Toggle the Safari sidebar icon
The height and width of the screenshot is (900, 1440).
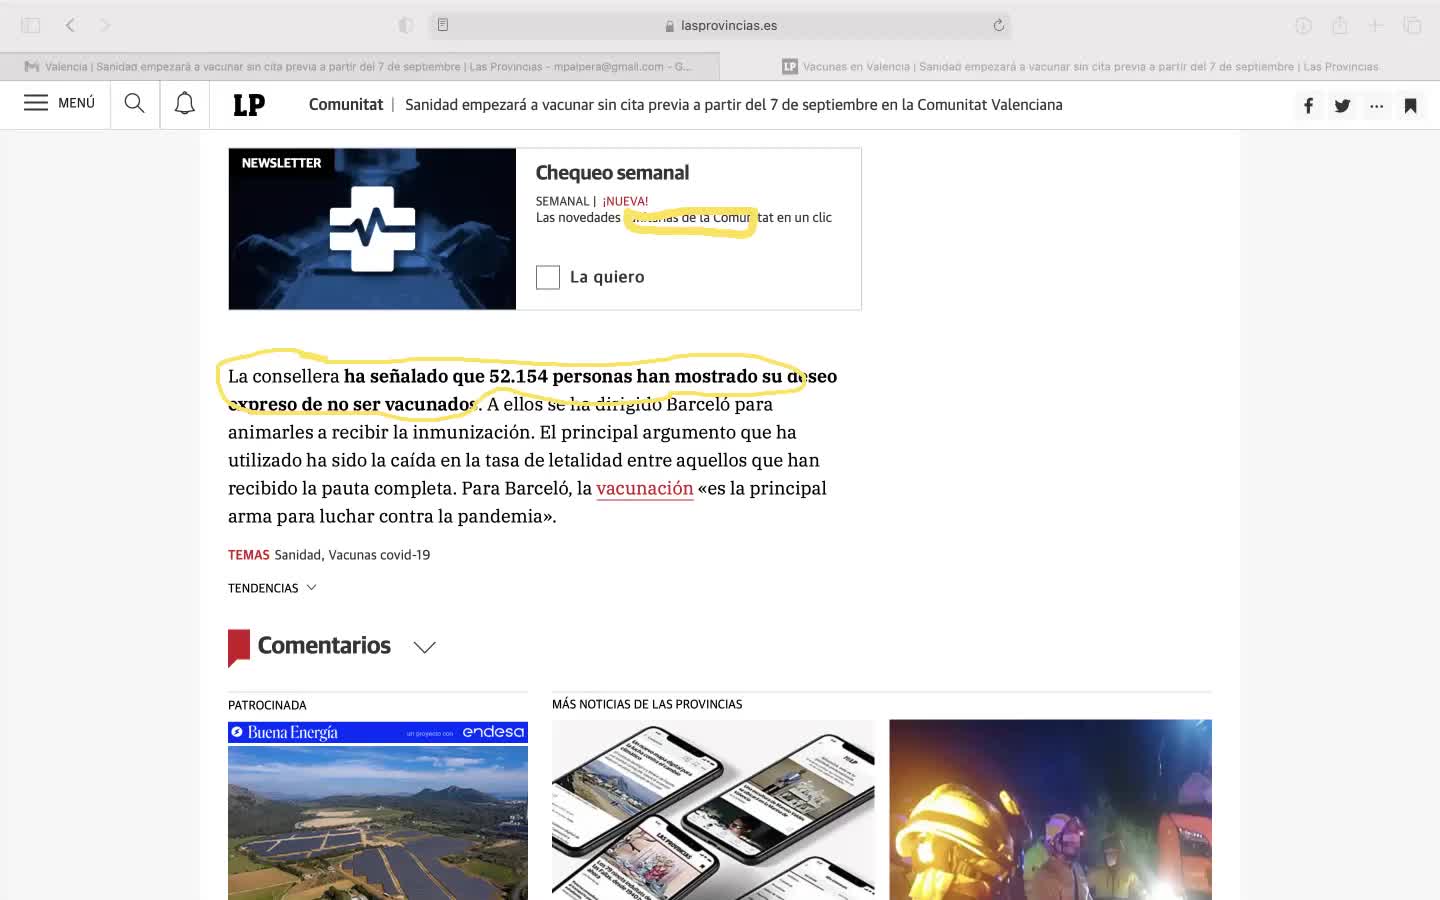[x=31, y=25]
